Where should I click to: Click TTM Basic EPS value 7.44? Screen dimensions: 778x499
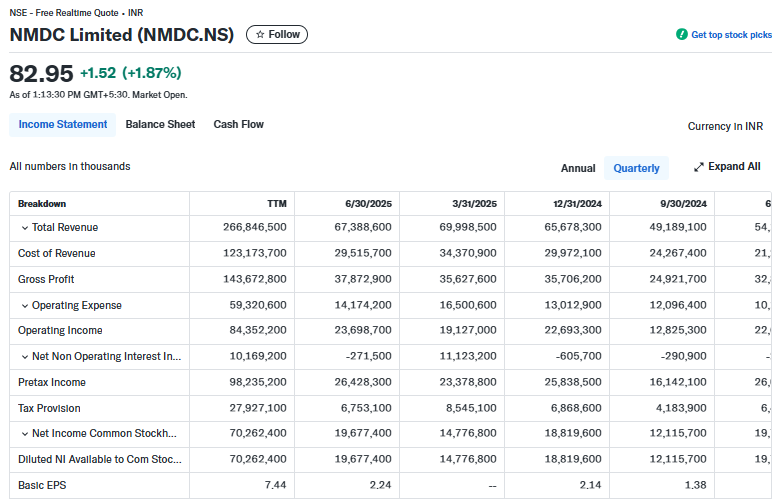[275, 485]
